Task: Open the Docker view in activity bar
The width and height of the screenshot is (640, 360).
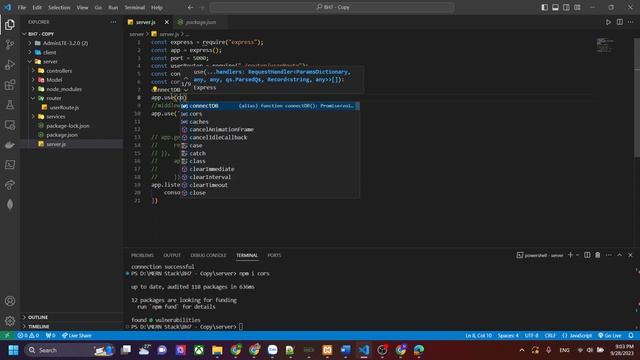Action: click(x=10, y=144)
